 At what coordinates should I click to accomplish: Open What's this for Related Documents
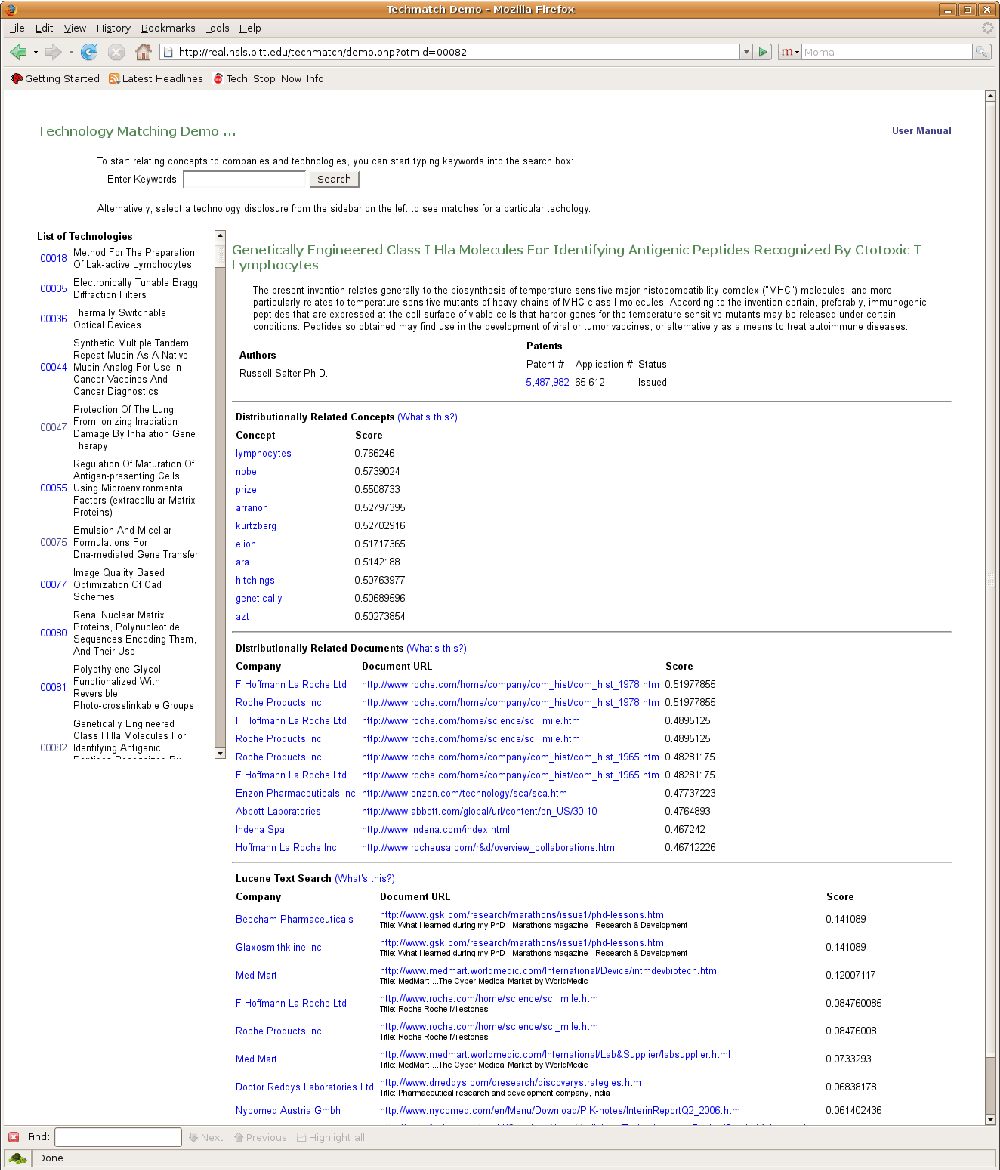pos(437,648)
